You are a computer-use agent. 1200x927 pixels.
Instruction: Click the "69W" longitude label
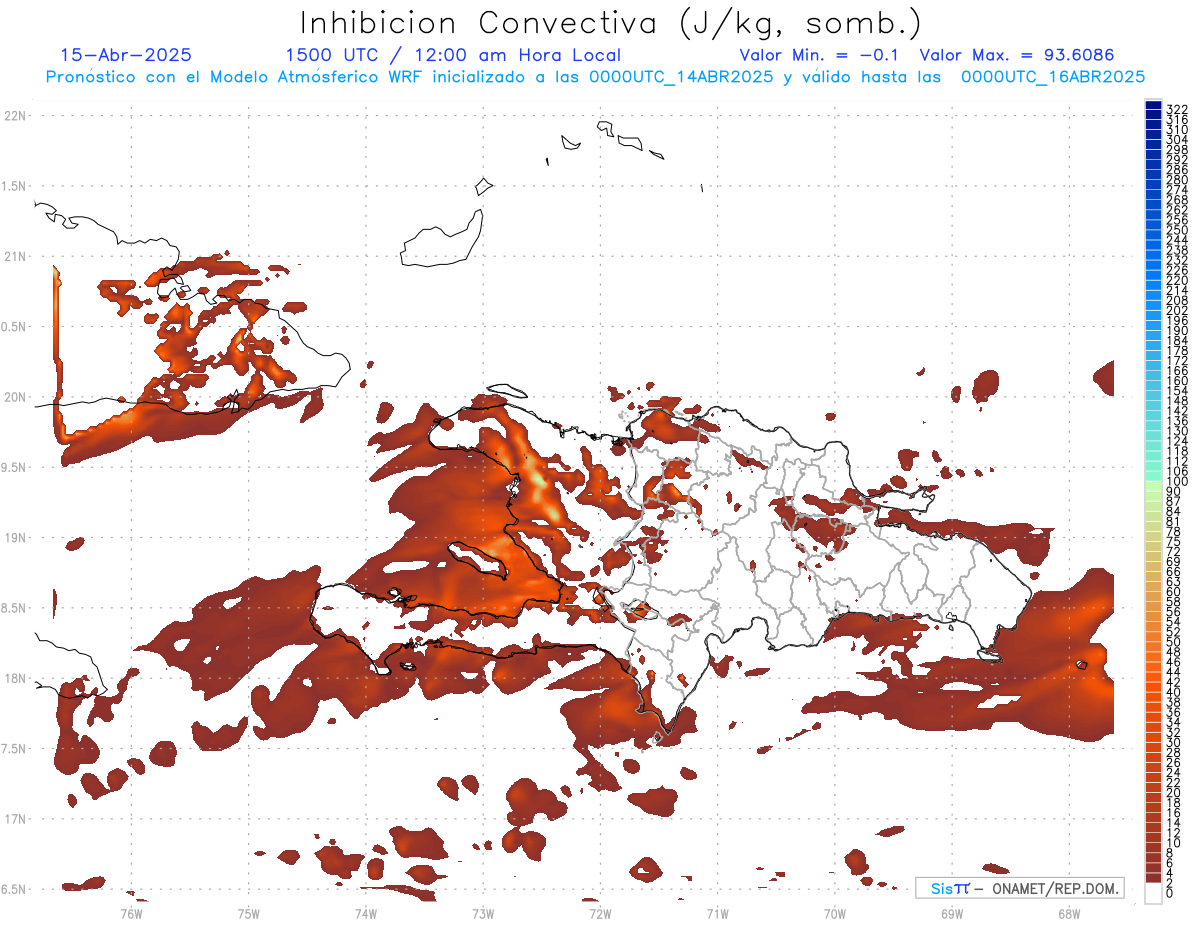point(951,912)
